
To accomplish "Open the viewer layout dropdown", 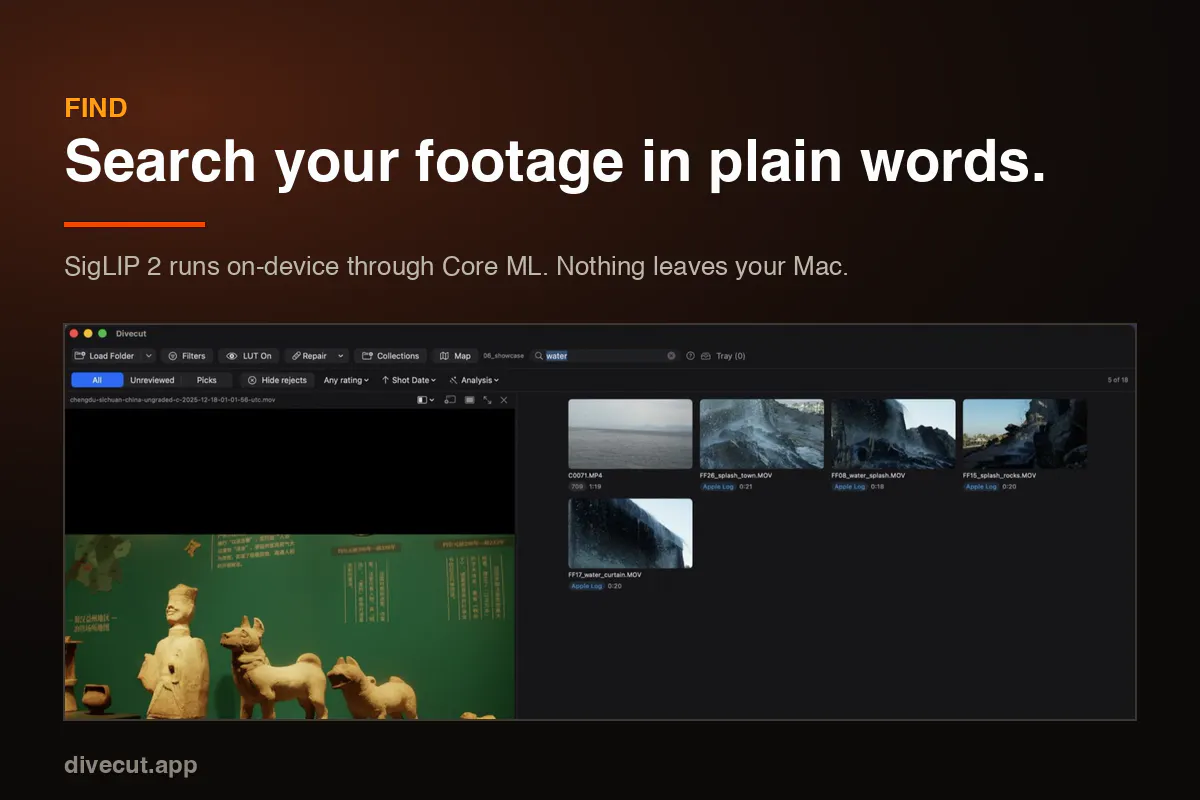I will point(425,400).
